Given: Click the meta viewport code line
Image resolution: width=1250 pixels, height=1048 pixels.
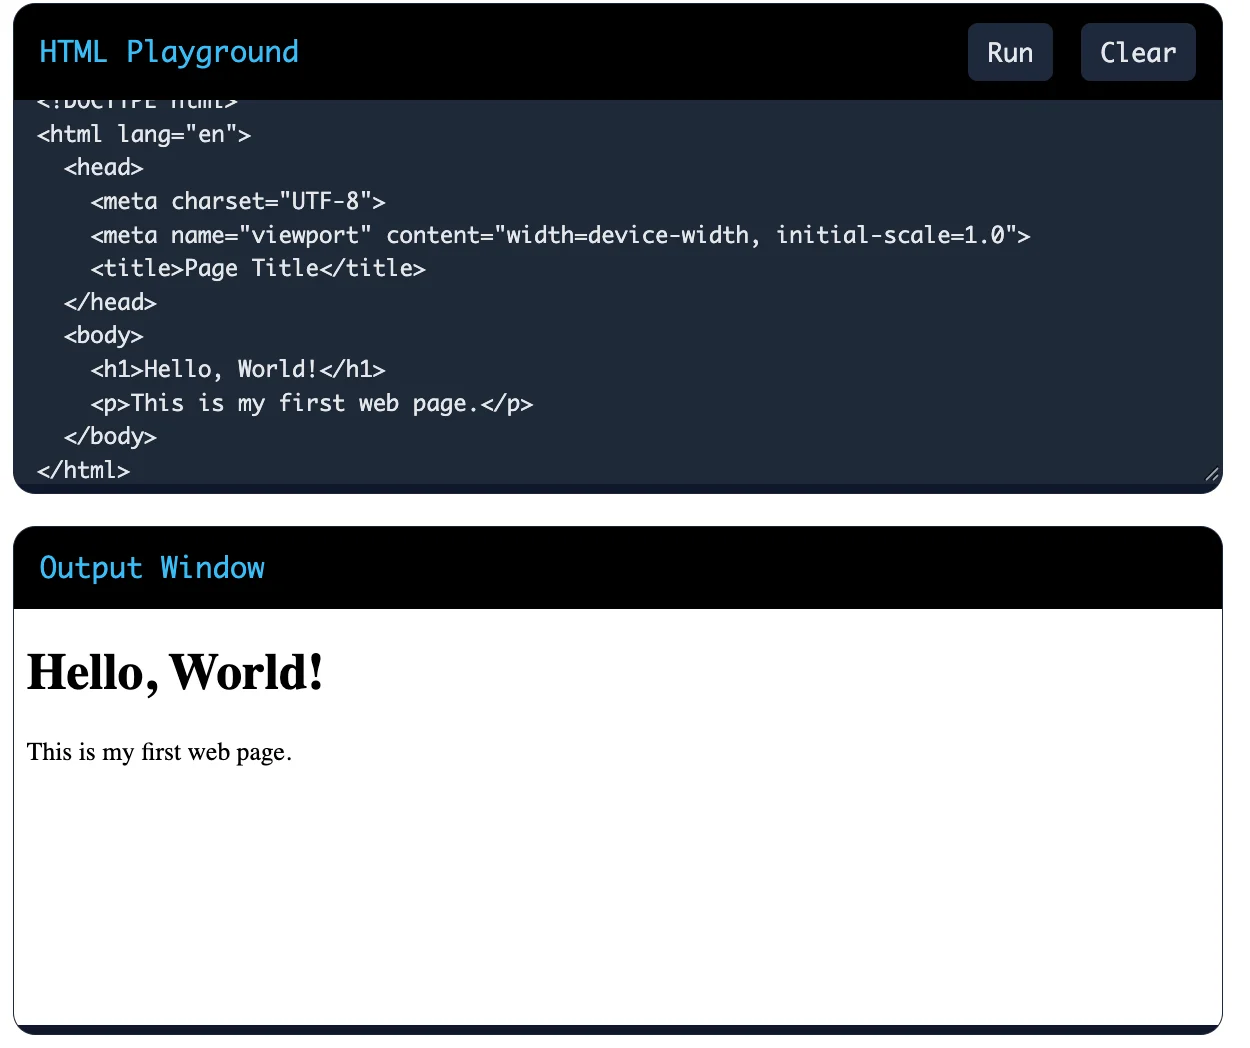Looking at the screenshot, I should pyautogui.click(x=561, y=235).
